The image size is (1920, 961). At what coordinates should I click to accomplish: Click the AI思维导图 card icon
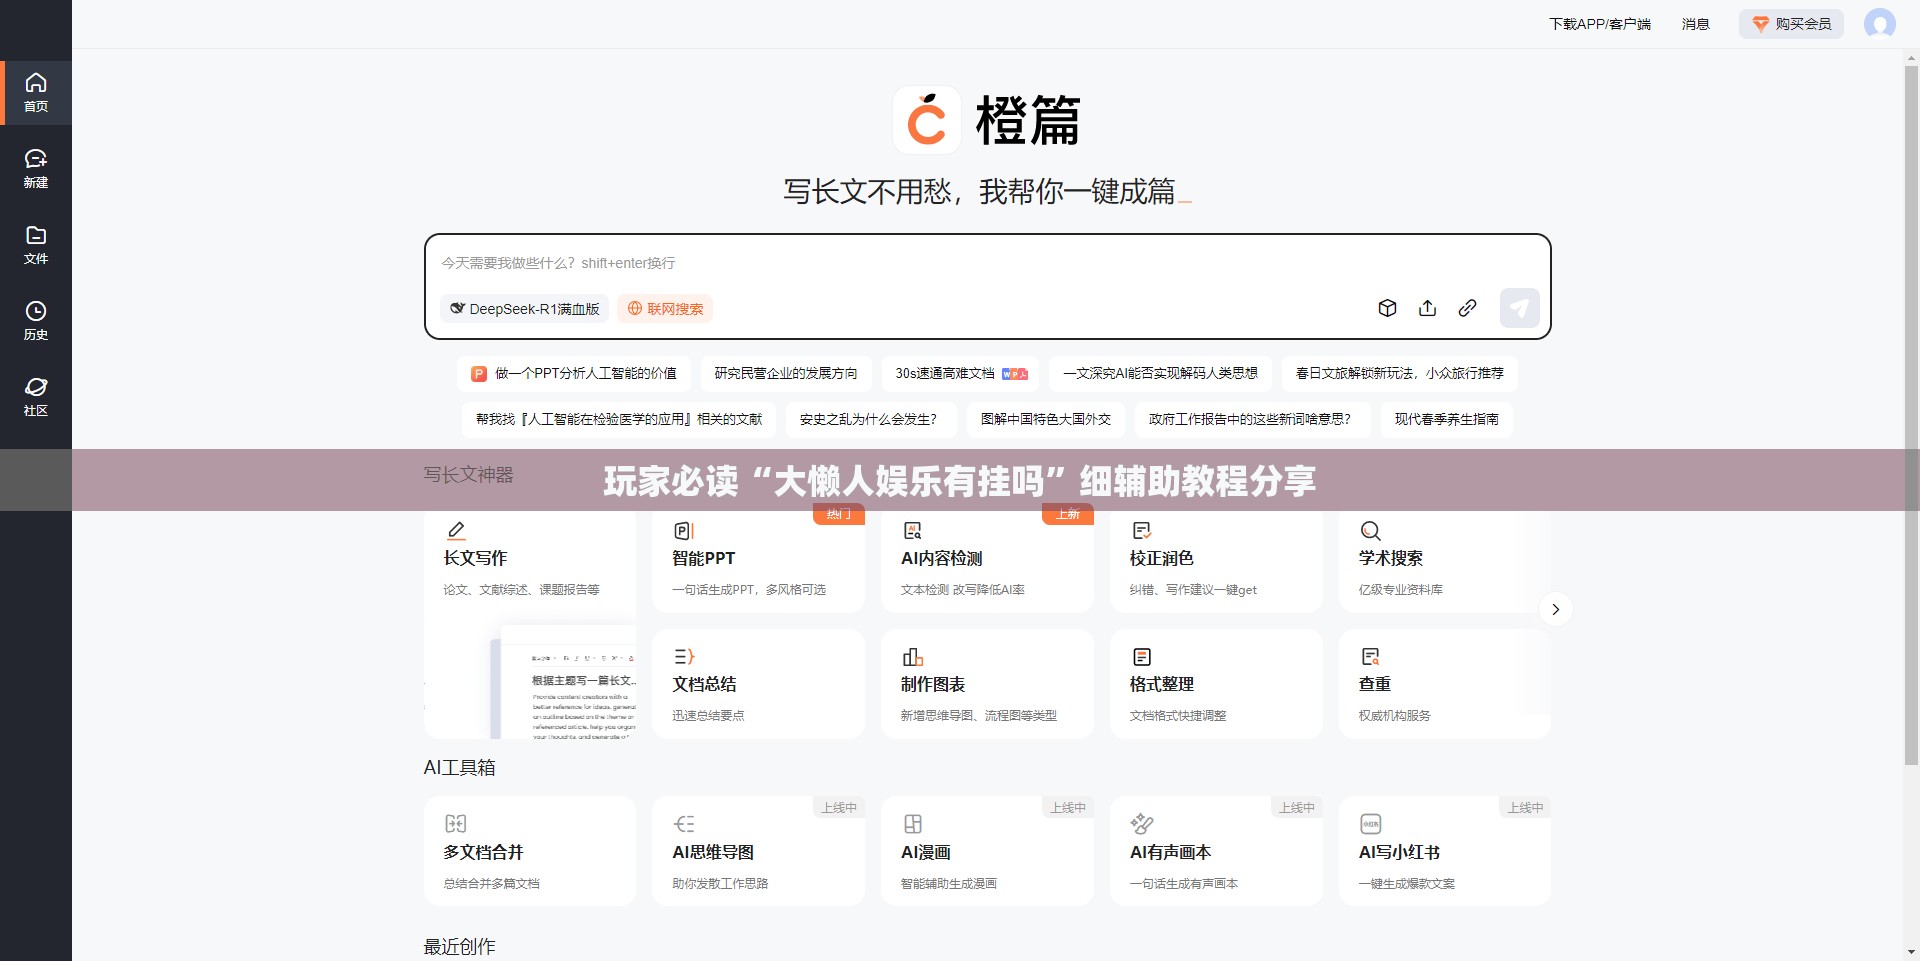point(684,824)
